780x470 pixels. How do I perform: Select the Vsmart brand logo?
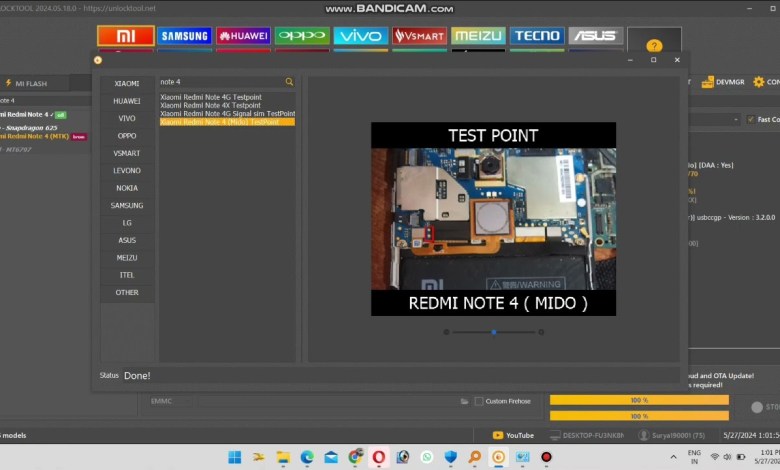click(419, 36)
